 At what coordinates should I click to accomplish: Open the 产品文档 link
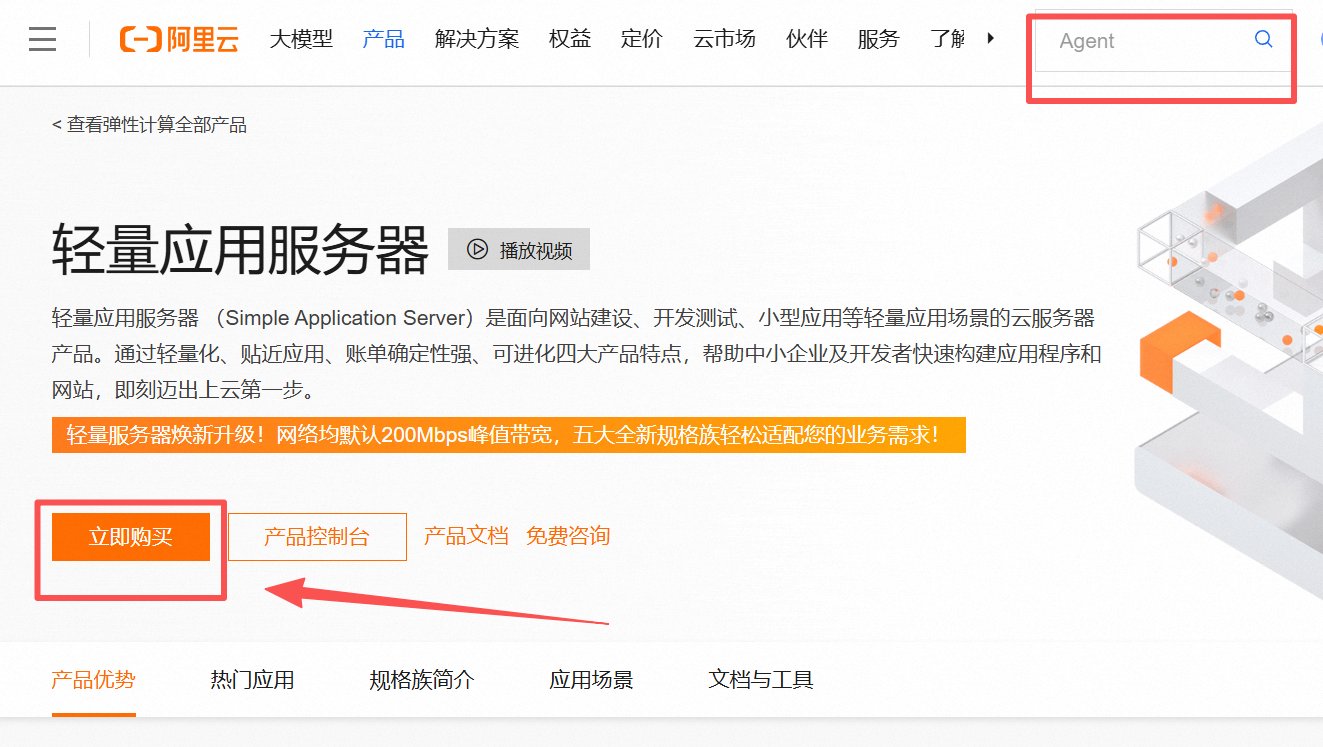466,536
